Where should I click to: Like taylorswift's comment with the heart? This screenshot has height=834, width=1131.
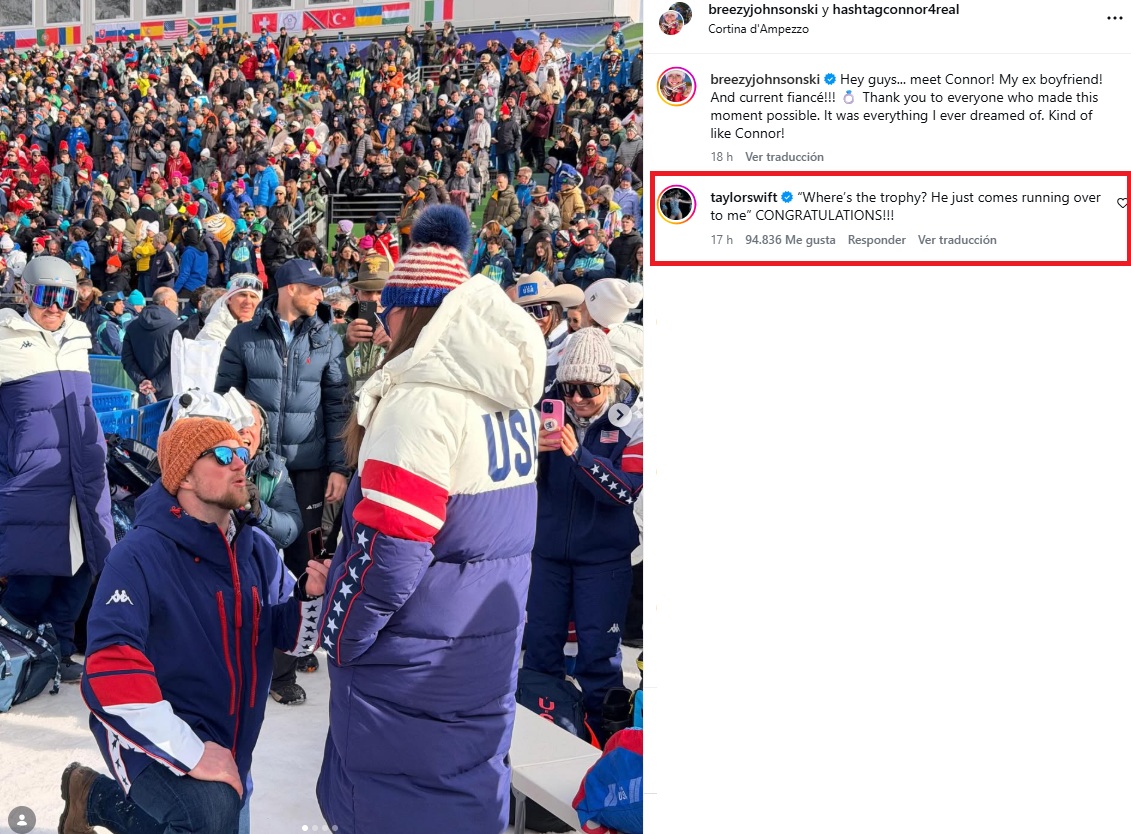pyautogui.click(x=1122, y=203)
